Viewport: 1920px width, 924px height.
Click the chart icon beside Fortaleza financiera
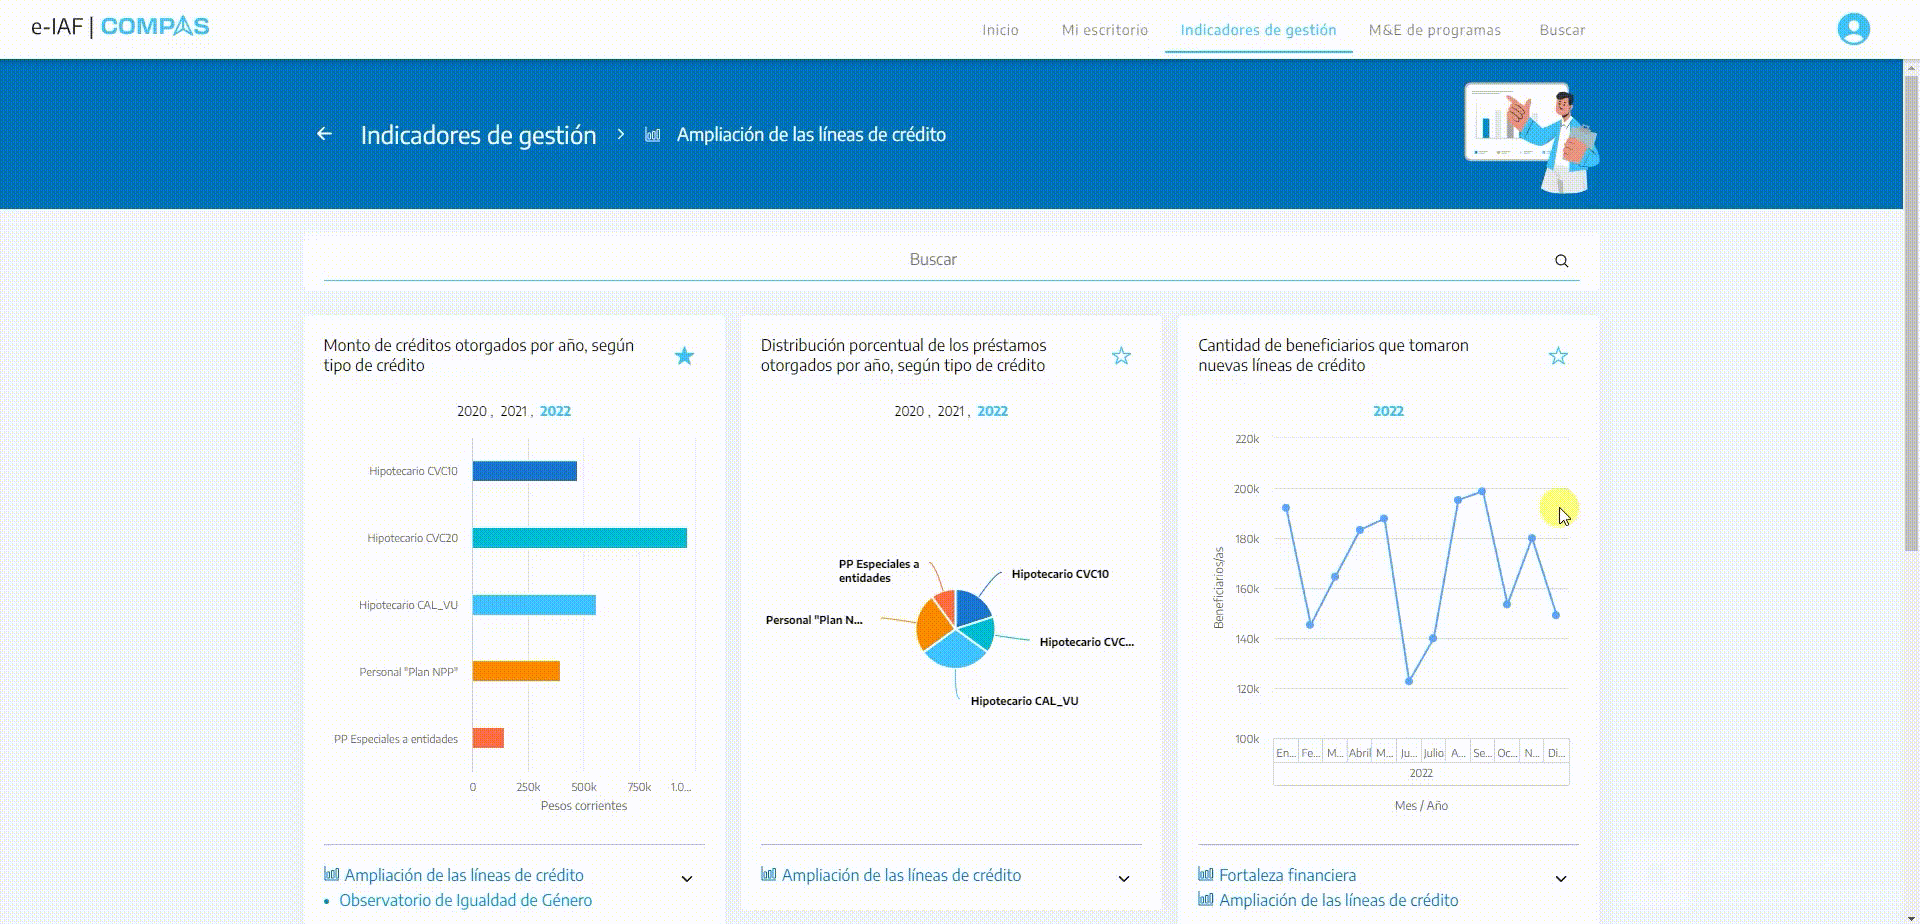pyautogui.click(x=1206, y=874)
